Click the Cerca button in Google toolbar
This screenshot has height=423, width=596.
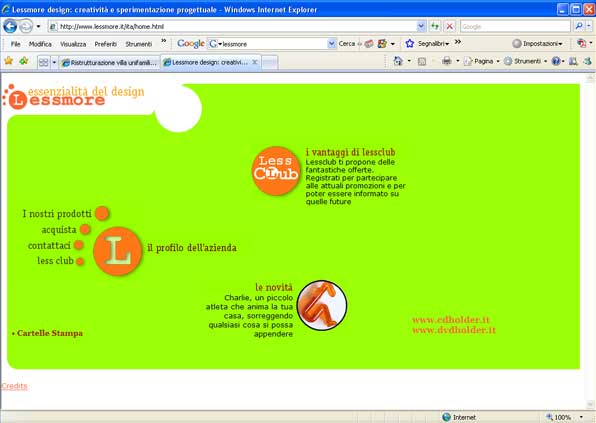point(347,44)
